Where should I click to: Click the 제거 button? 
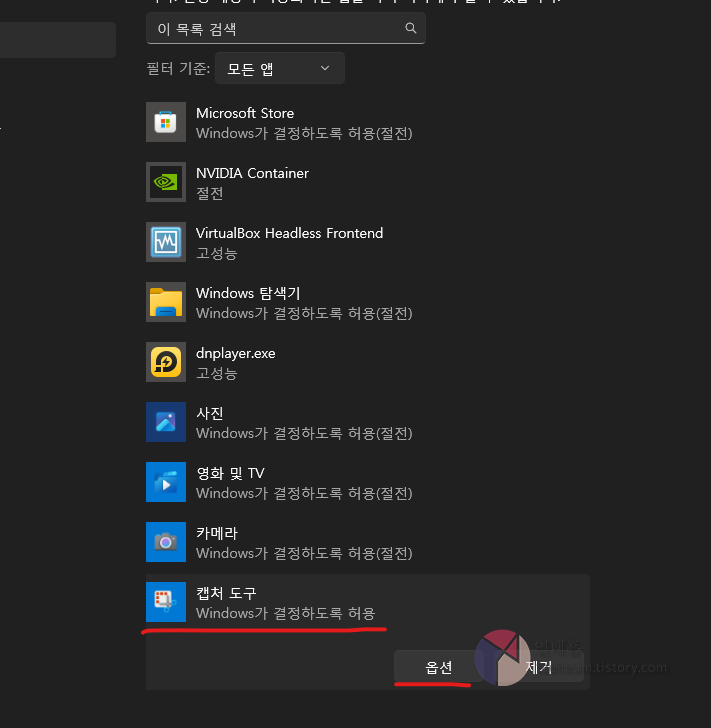pyautogui.click(x=539, y=667)
